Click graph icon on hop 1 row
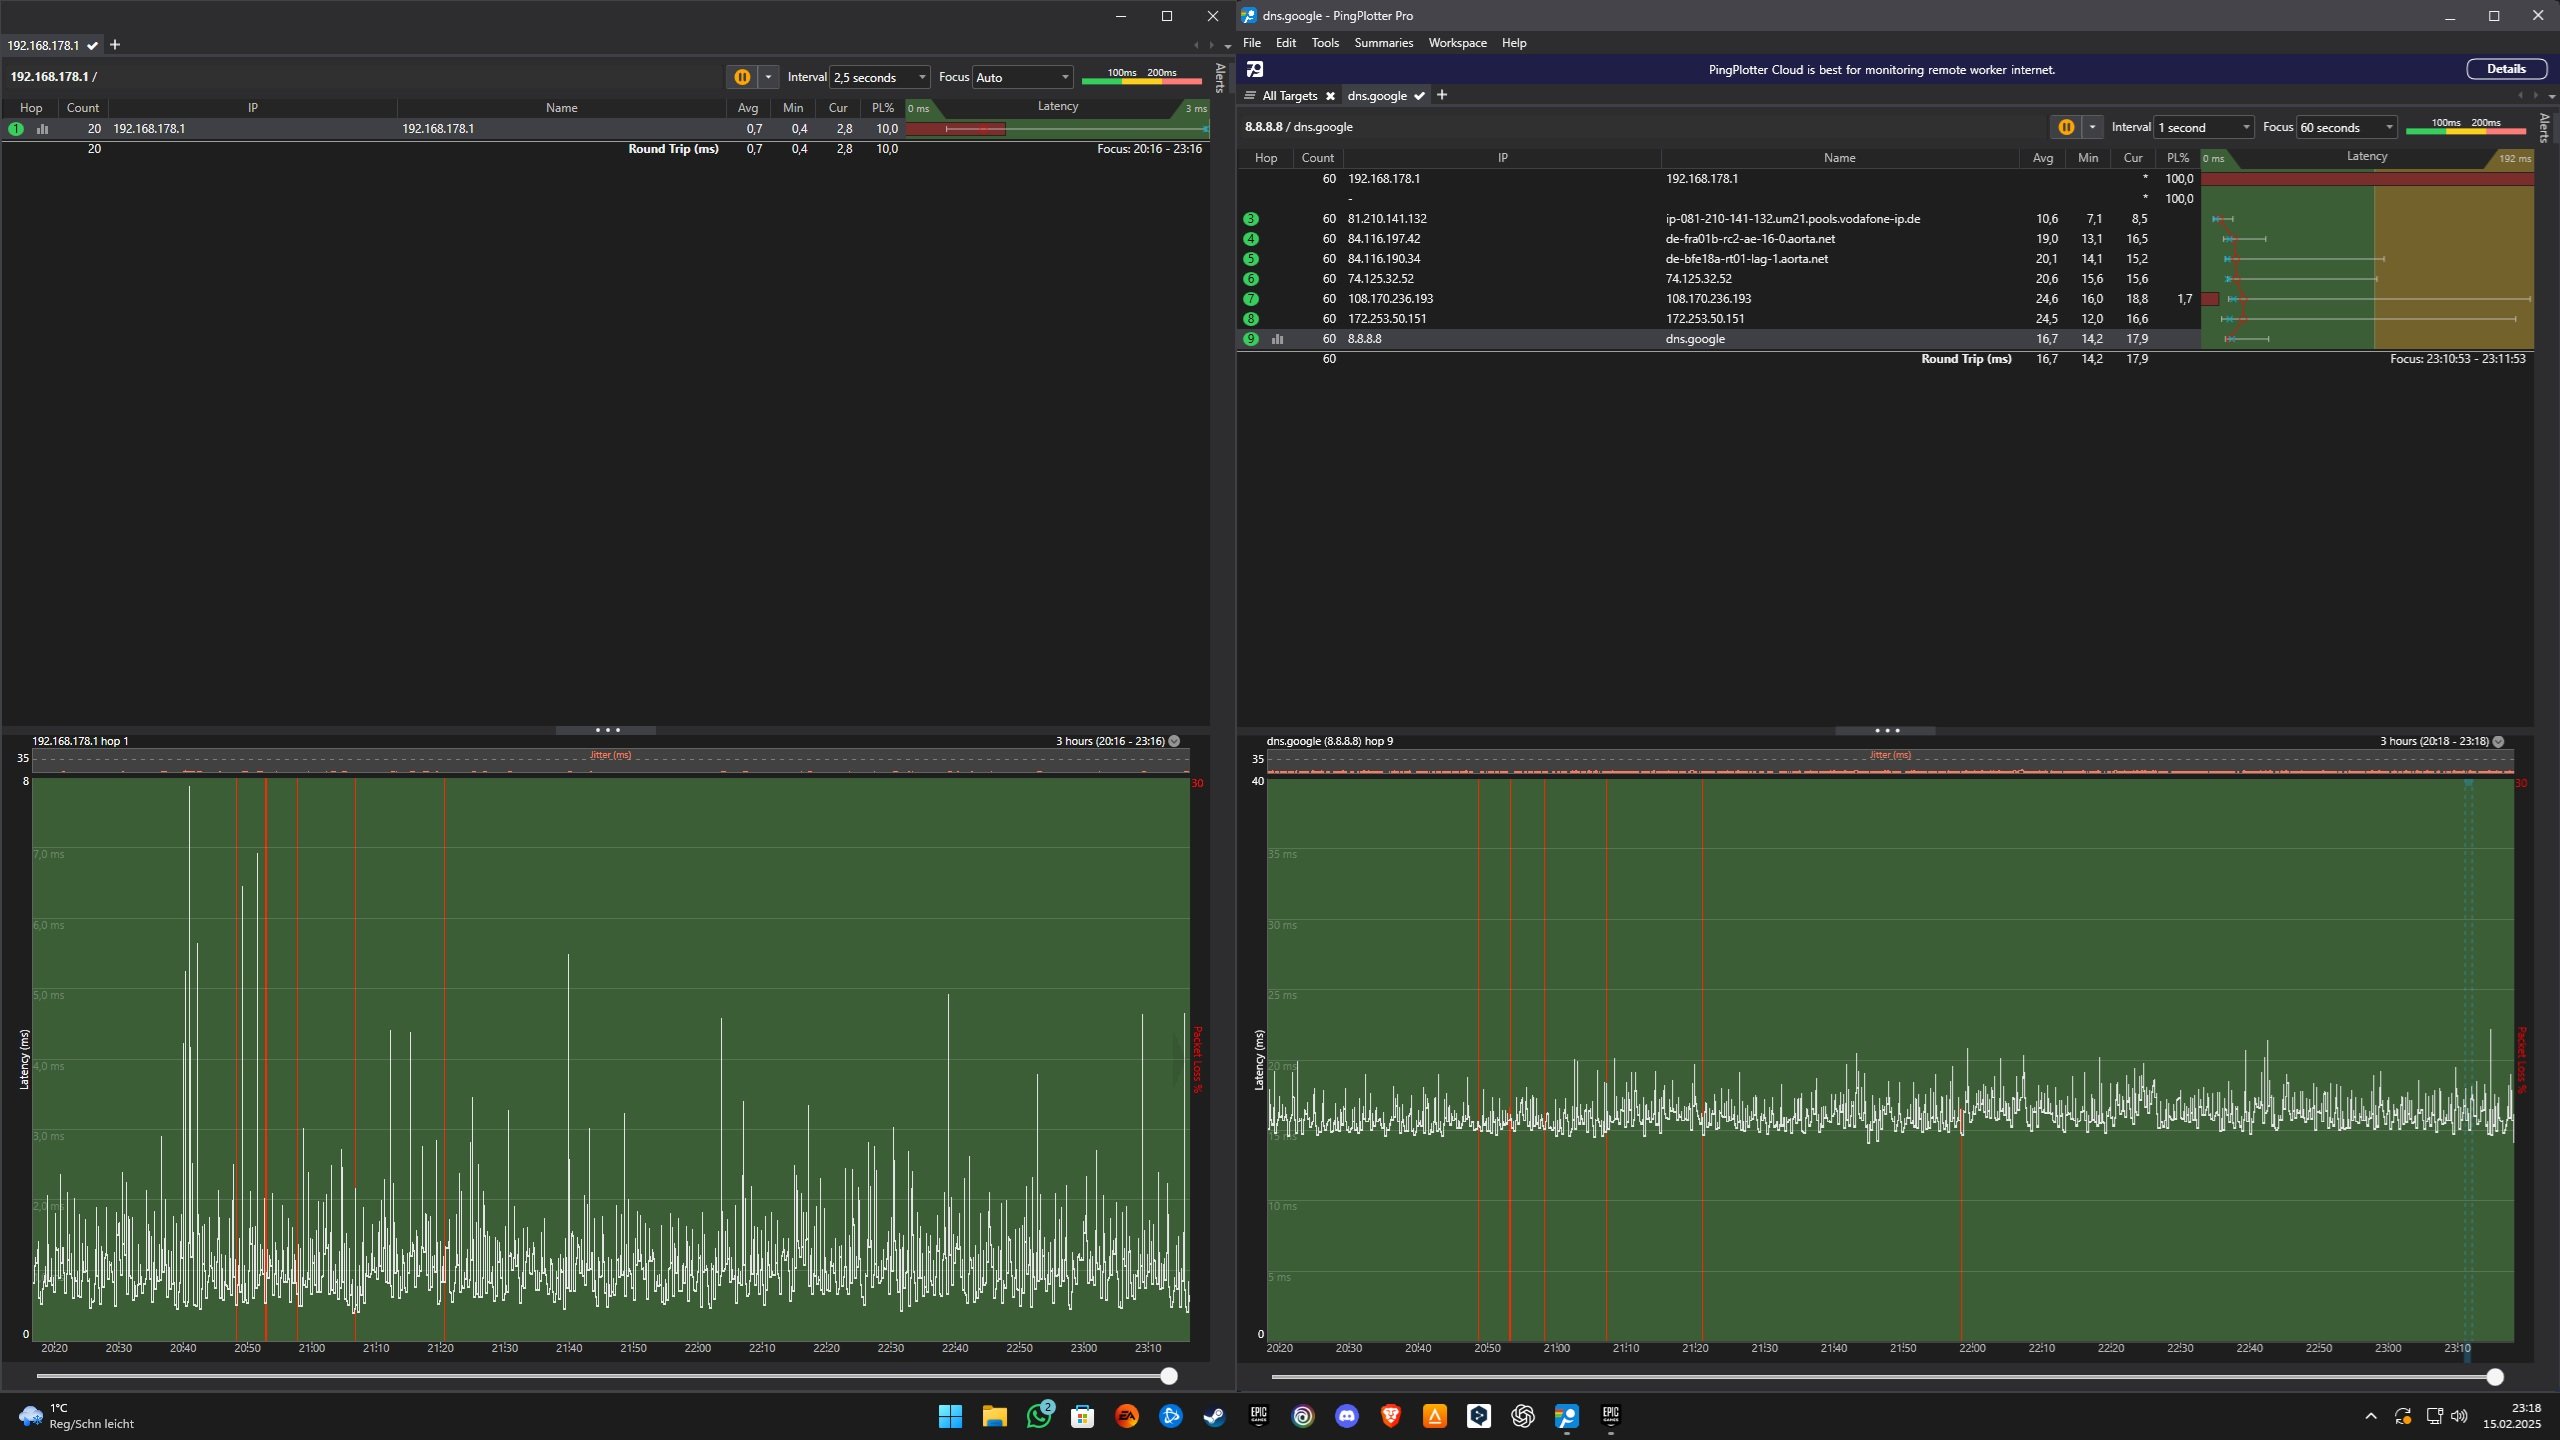The width and height of the screenshot is (2560, 1440). point(42,129)
